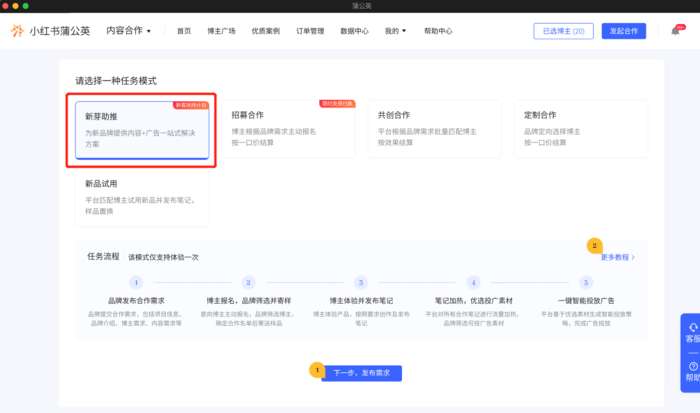Image resolution: width=700 pixels, height=413 pixels.
Task: Click the 小红书蒲公英 logo icon
Action: click(18, 31)
